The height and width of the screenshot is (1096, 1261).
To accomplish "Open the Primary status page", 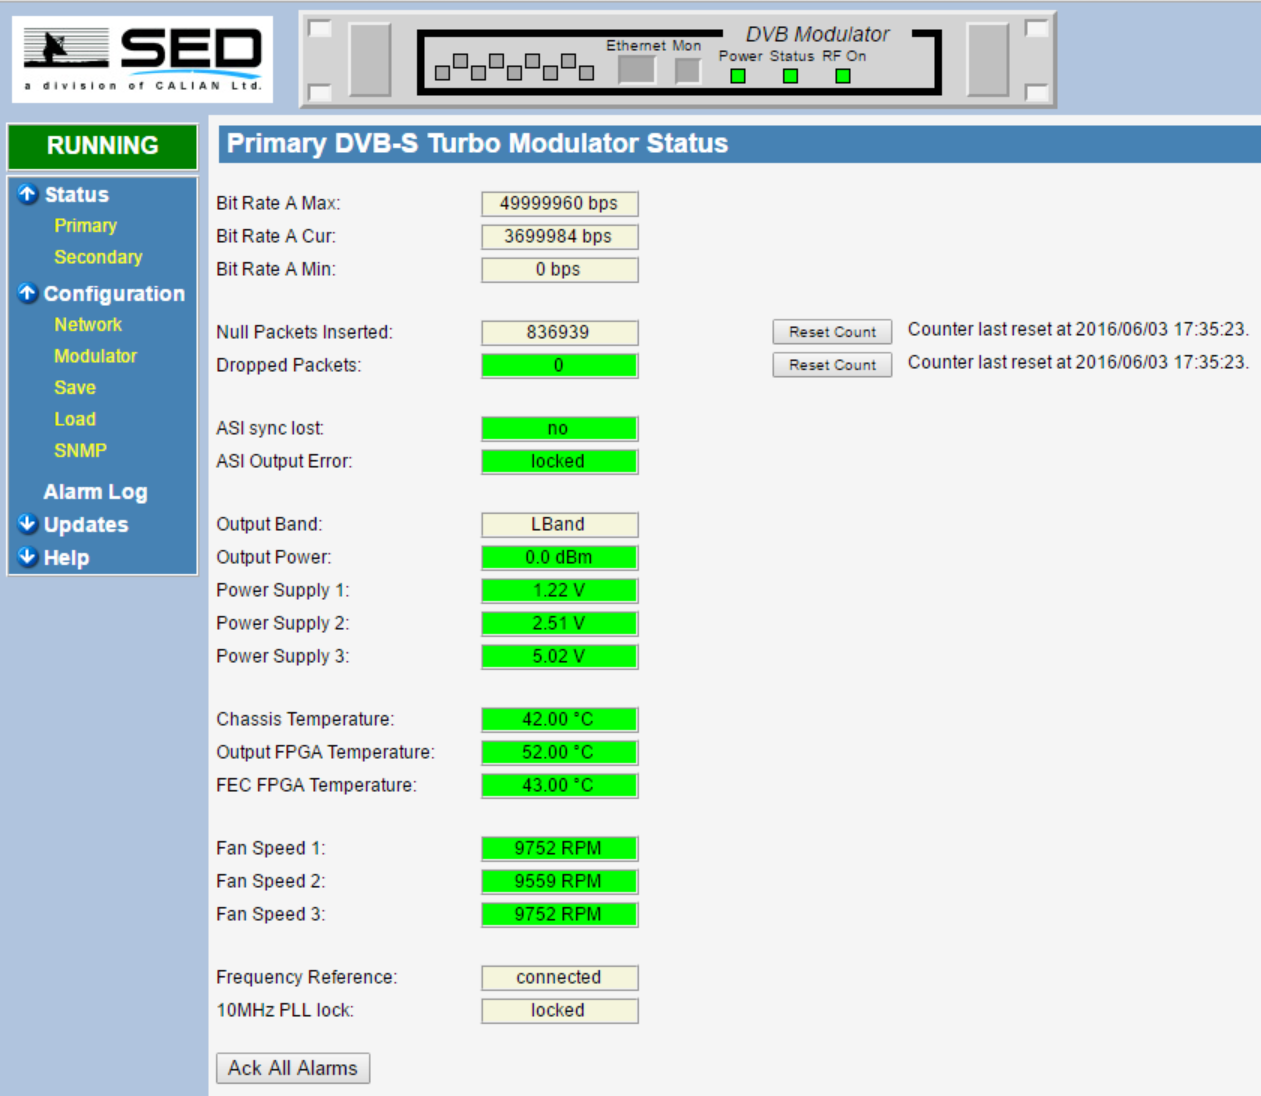I will [85, 226].
